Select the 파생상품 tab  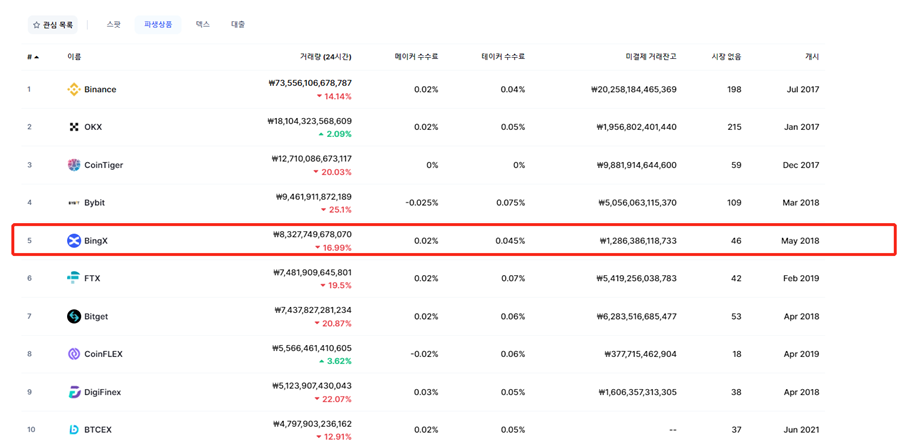pos(158,25)
